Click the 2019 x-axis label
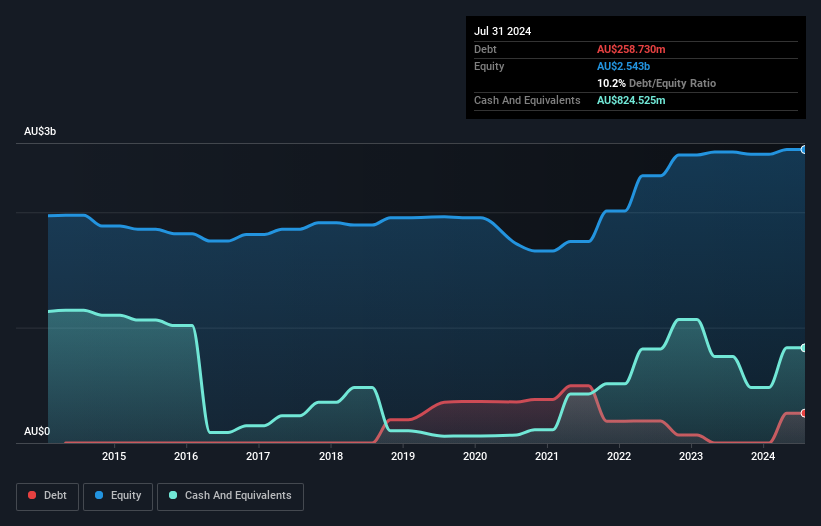This screenshot has height=526, width=821. 403,456
